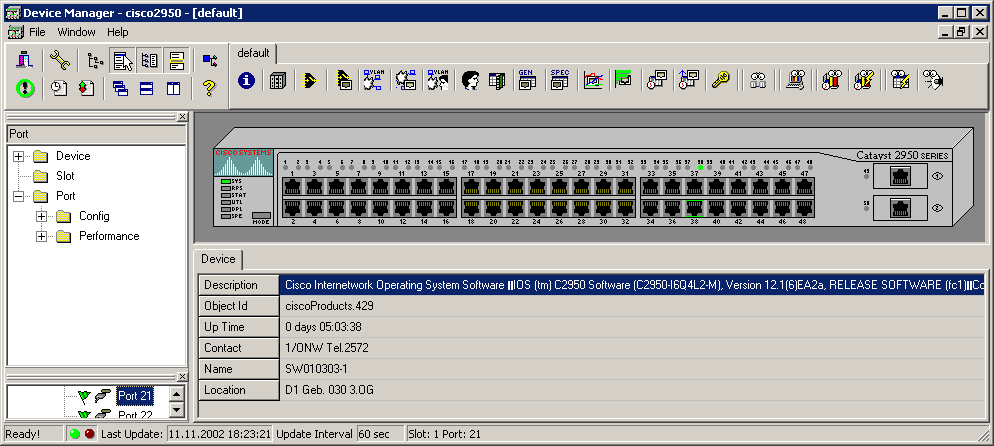Toggle the pressed list-with-cursor view button
Screen dimensions: 994x446
tap(122, 60)
